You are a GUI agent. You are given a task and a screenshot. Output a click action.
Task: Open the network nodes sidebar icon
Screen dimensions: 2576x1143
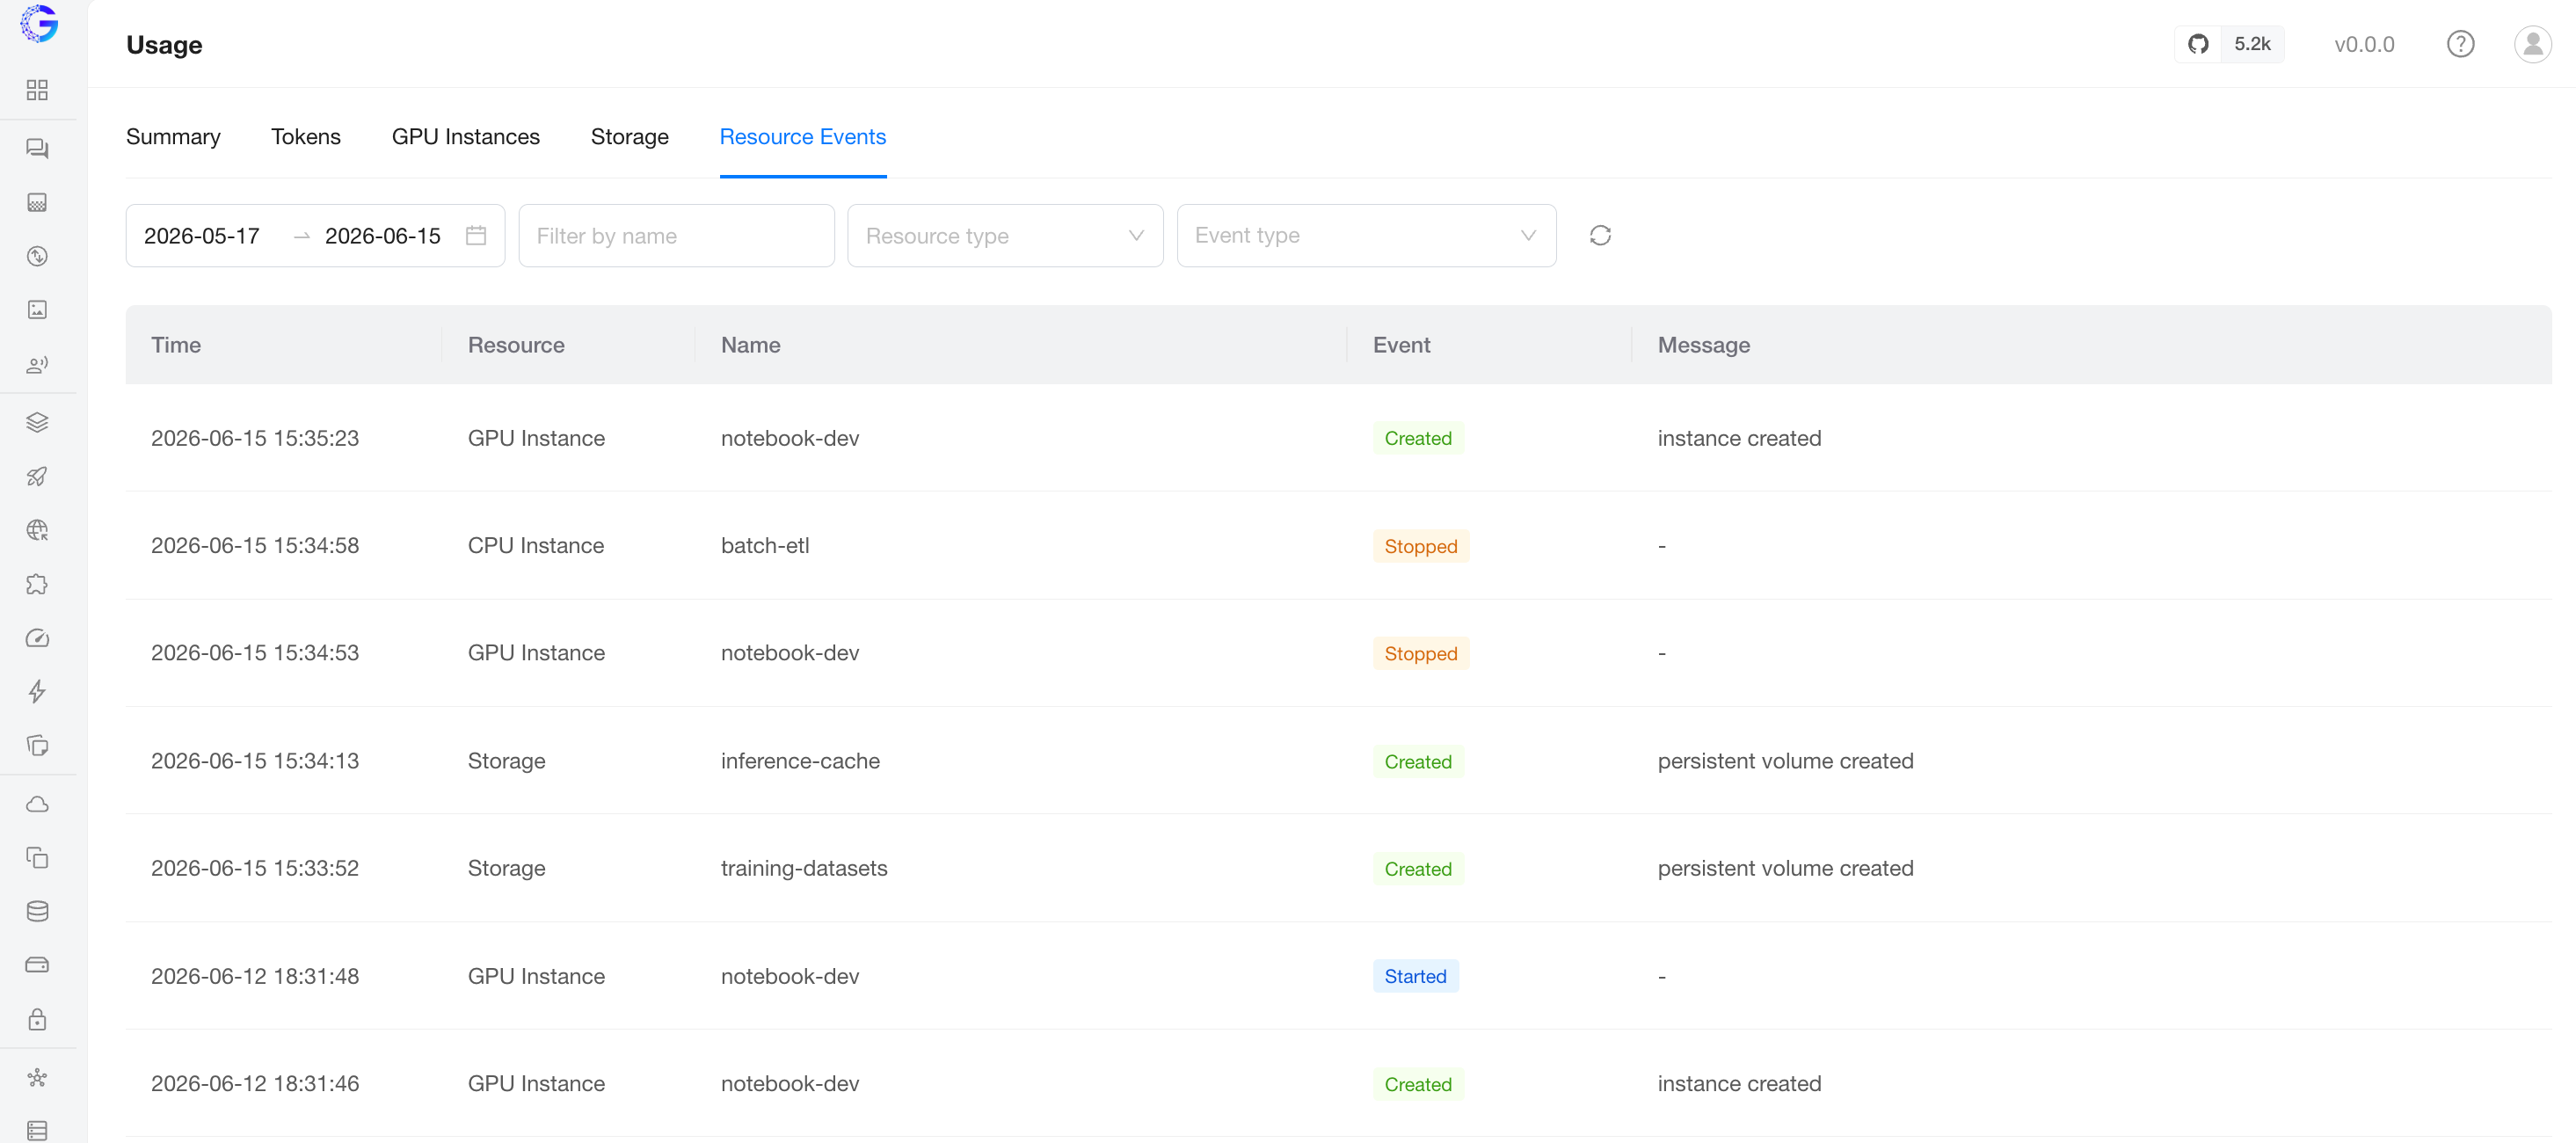tap(37, 1077)
